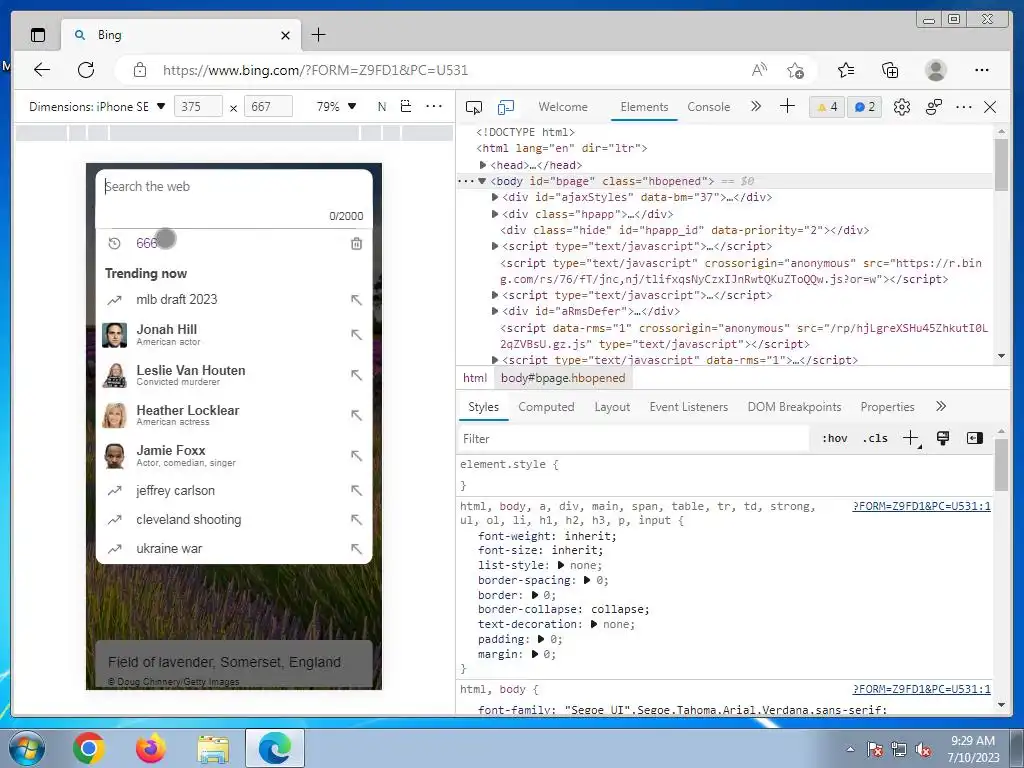This screenshot has height=768, width=1024.
Task: Open the Dimensions iPhone SE dropdown
Action: (97, 106)
